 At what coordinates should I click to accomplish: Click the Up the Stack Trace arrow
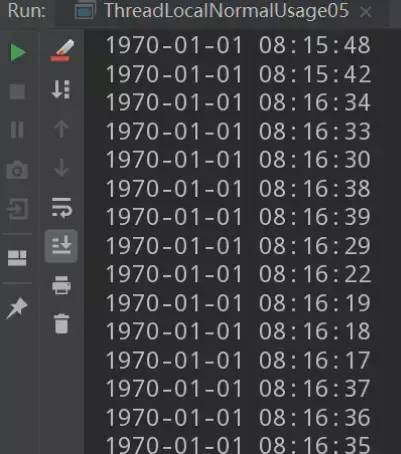[61, 129]
